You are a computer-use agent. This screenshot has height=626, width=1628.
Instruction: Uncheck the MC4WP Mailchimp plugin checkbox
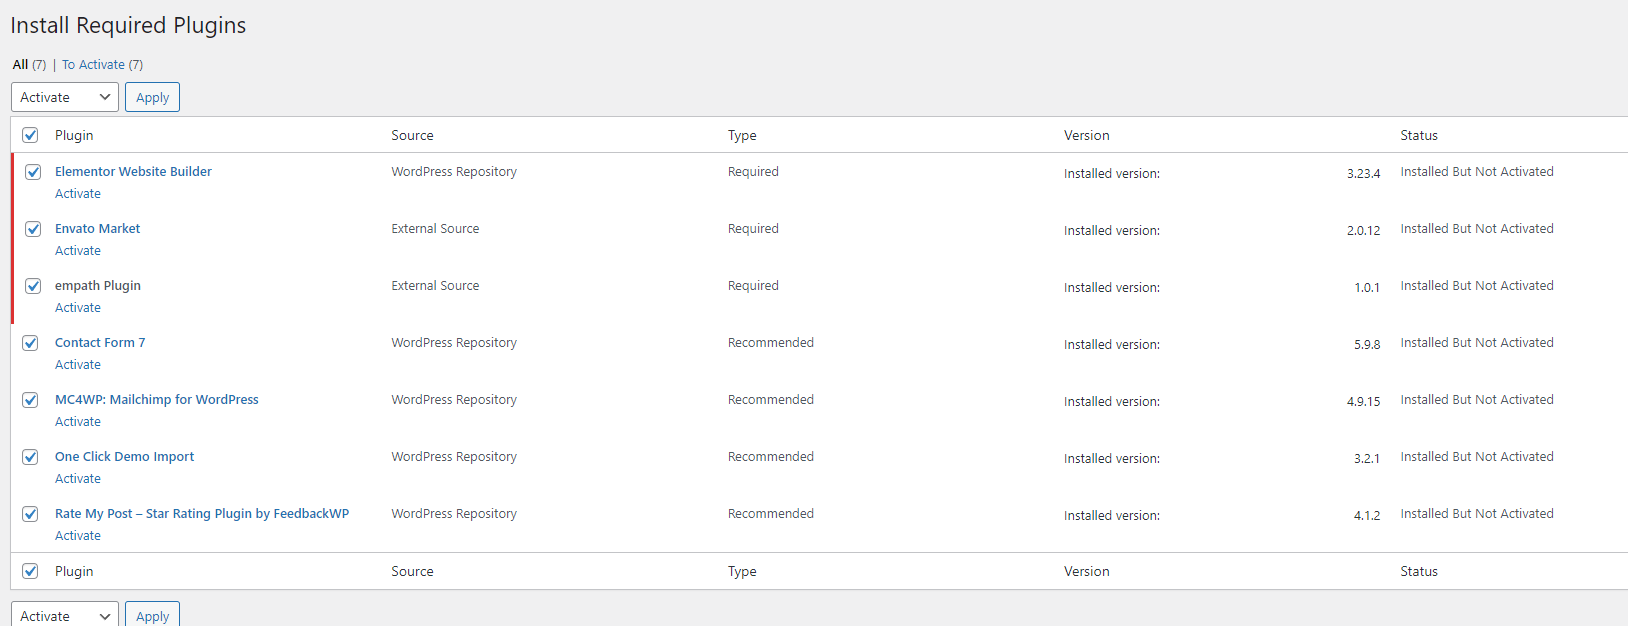pos(31,400)
